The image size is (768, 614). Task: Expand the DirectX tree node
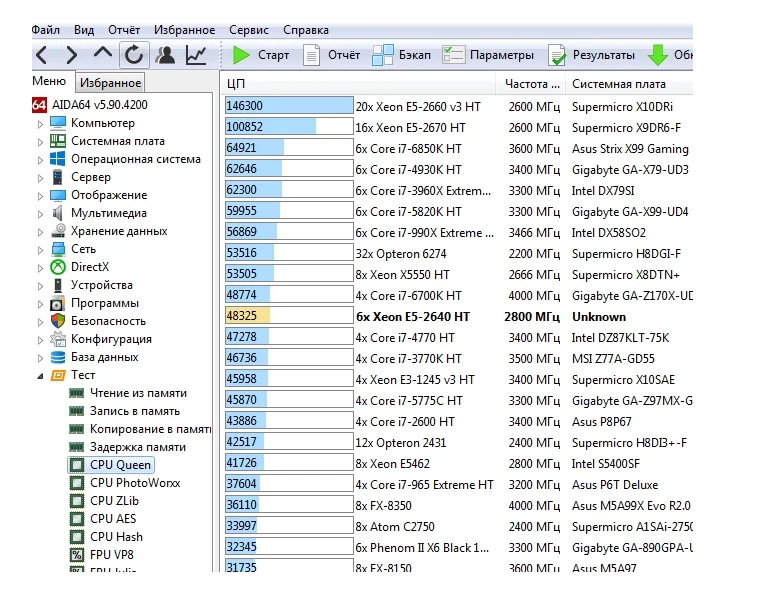(40, 268)
